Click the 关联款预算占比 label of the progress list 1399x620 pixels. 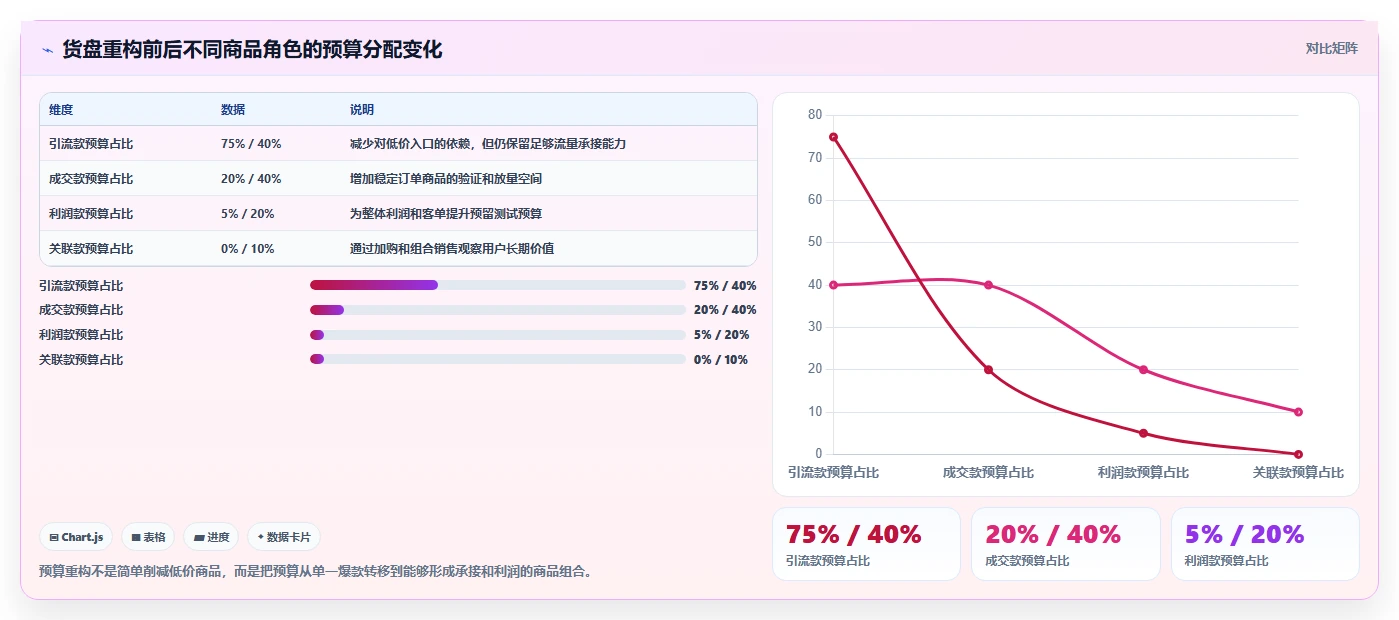(81, 360)
